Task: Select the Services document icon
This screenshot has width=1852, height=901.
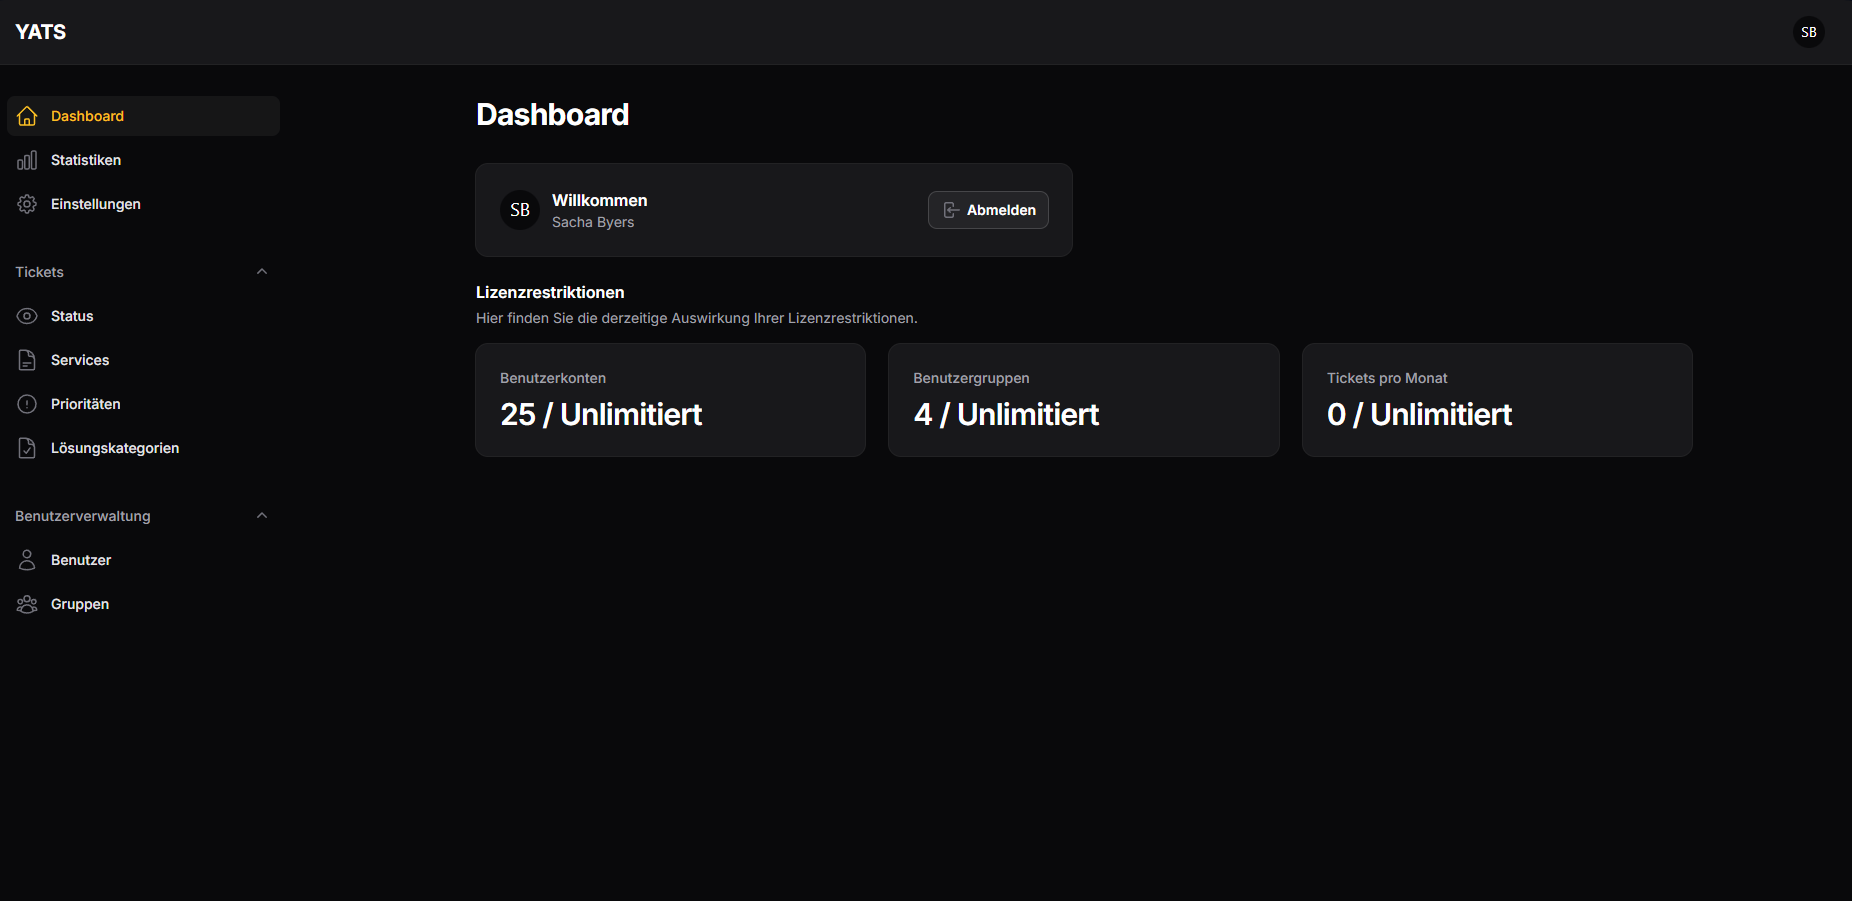Action: click(26, 359)
